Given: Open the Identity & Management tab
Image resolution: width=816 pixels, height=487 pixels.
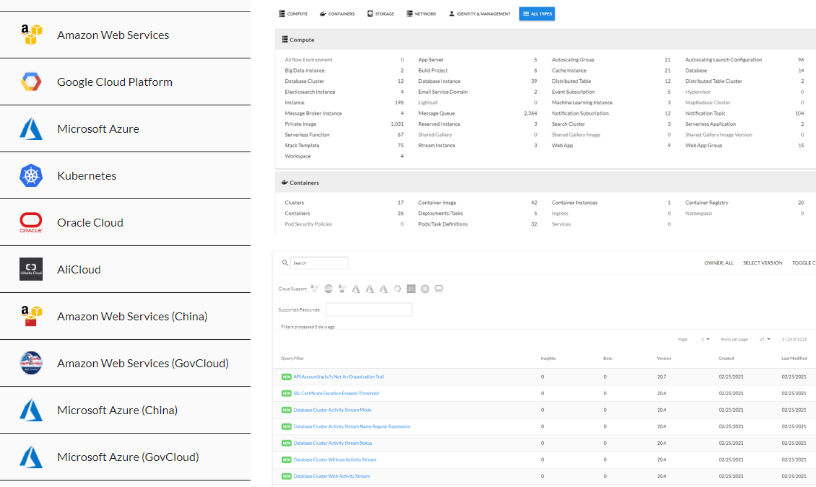Looking at the screenshot, I should pos(479,14).
